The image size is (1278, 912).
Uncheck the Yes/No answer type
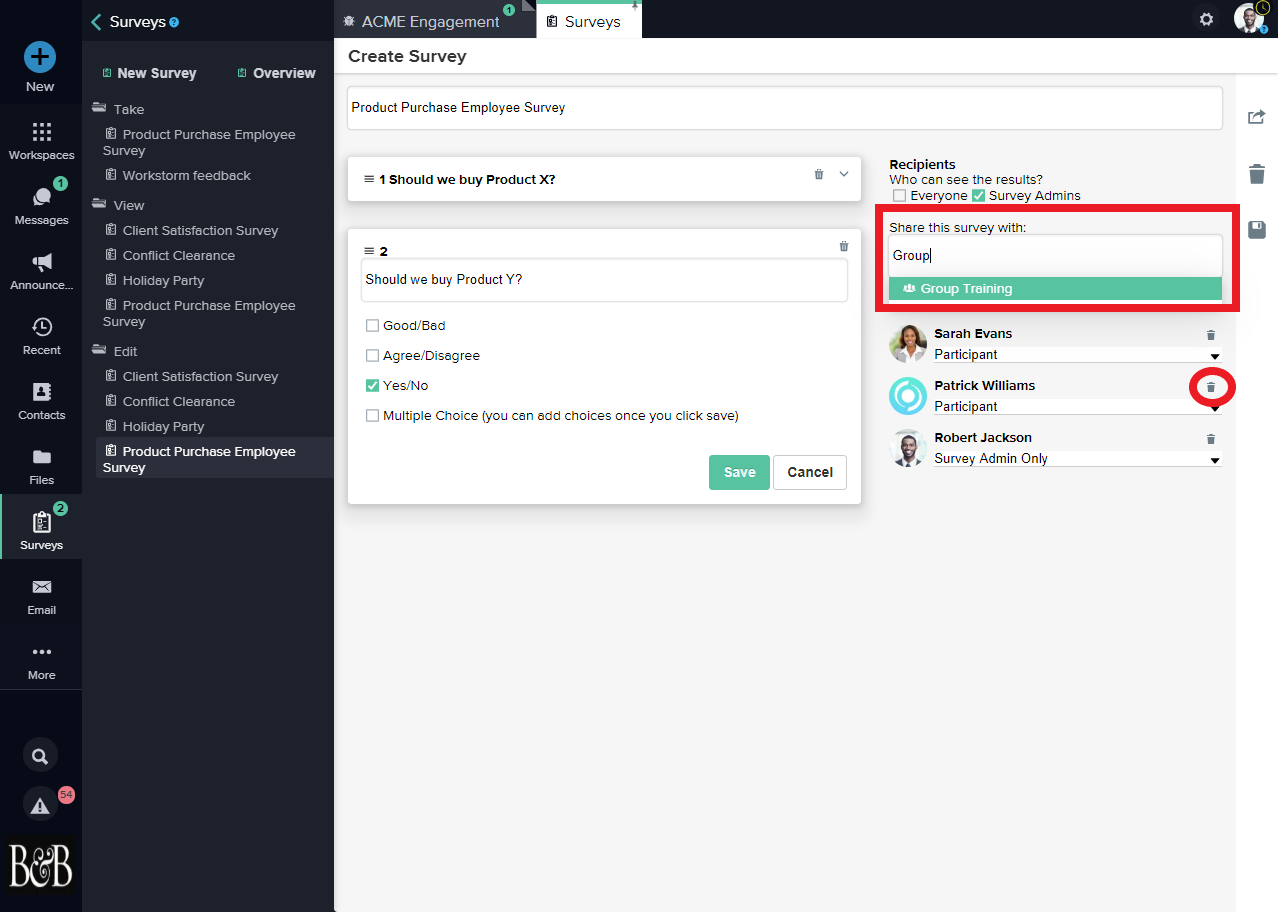click(x=372, y=385)
